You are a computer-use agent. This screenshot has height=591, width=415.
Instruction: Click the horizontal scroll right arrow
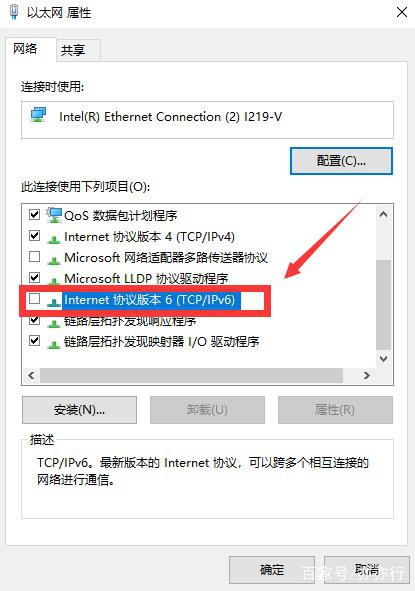366,375
